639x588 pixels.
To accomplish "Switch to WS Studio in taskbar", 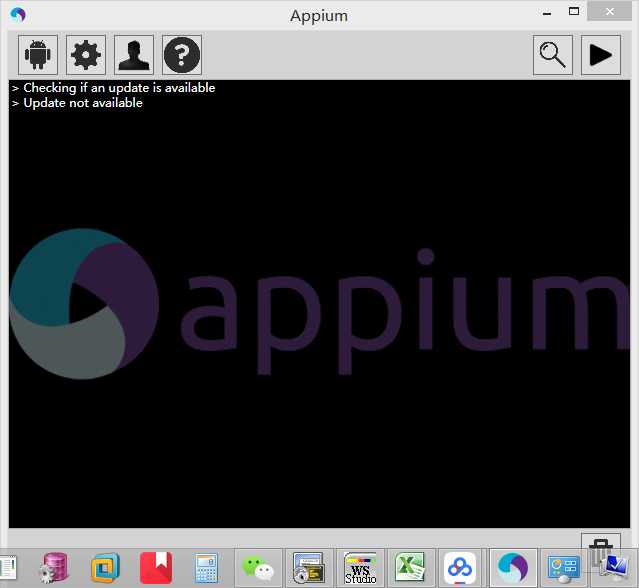I will (360, 568).
